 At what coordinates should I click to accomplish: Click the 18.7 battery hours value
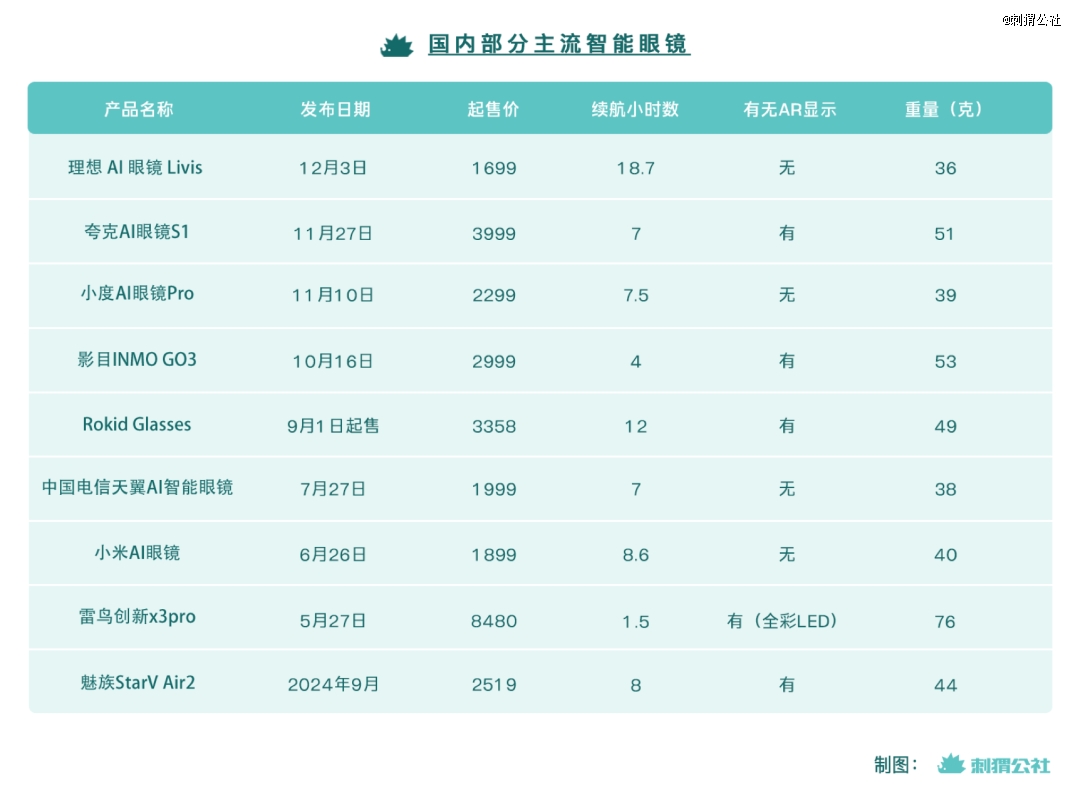(x=636, y=168)
